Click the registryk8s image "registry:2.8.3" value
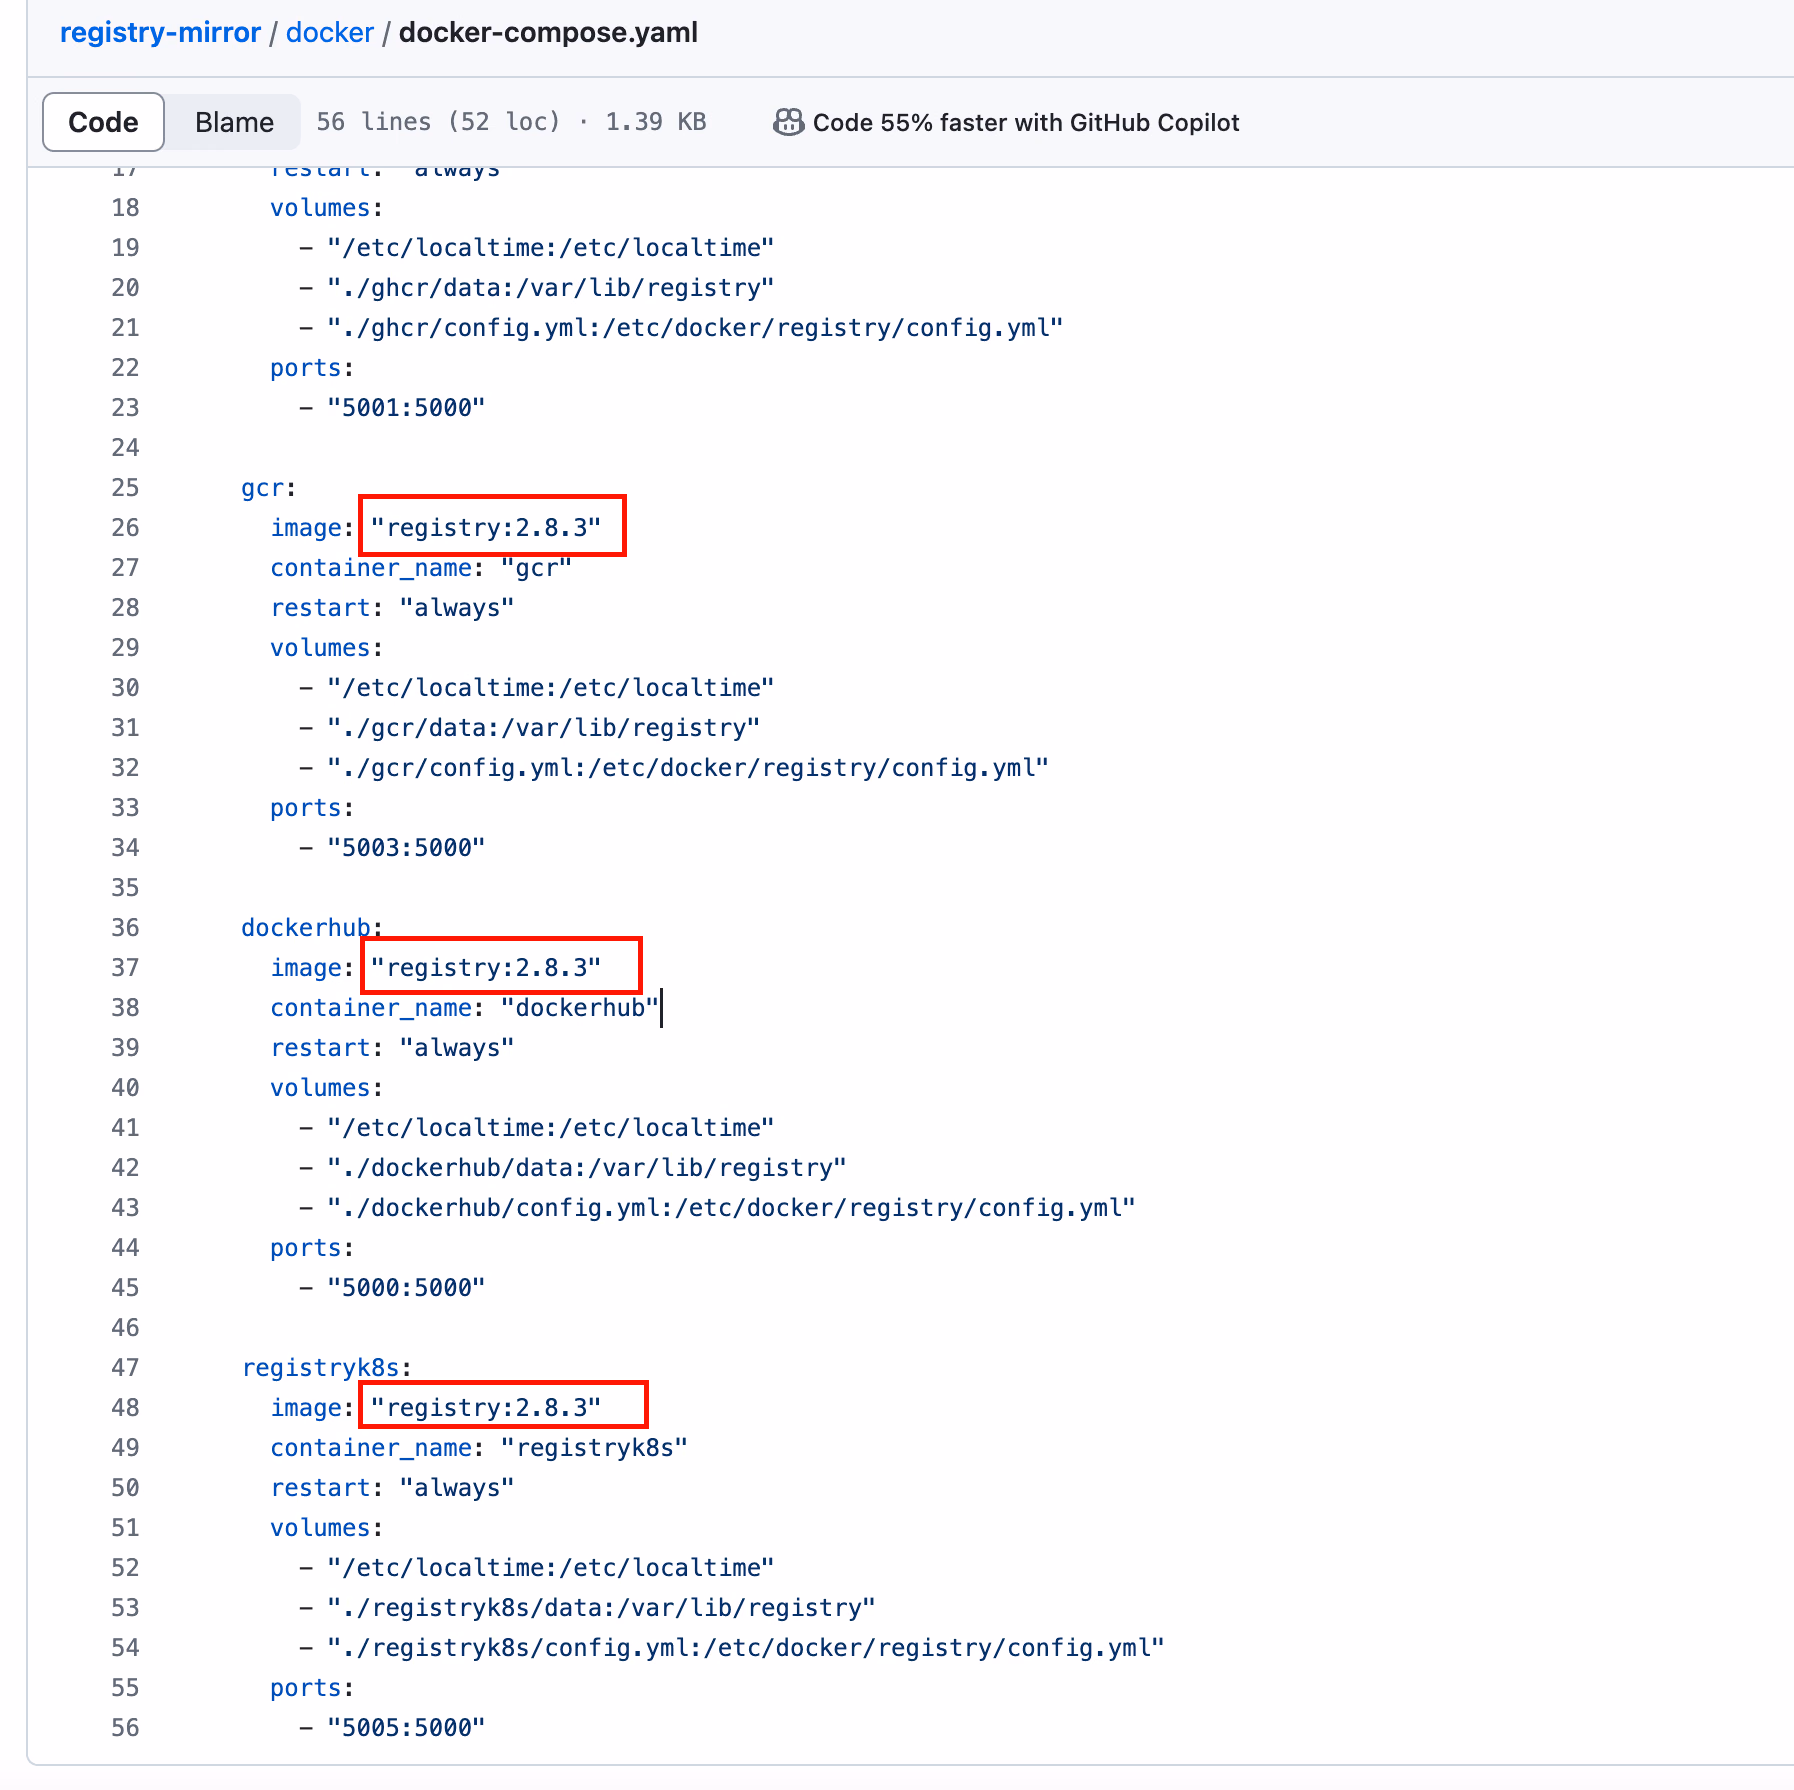1794x1790 pixels. [486, 1408]
